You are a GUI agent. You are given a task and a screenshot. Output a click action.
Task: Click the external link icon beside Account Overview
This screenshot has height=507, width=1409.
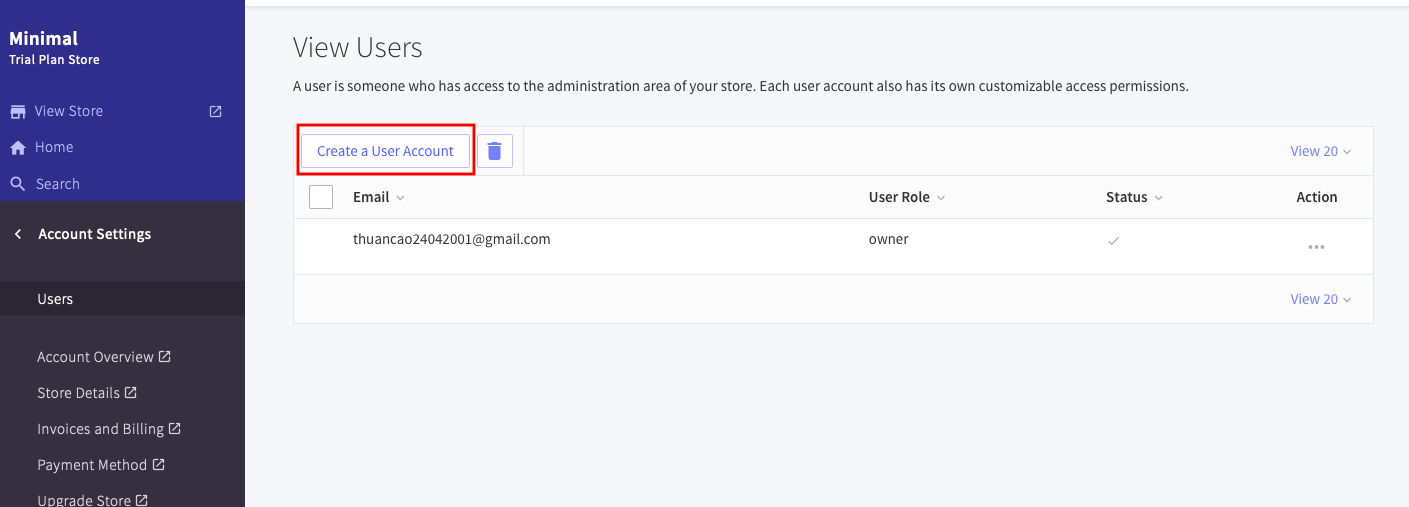(x=165, y=356)
